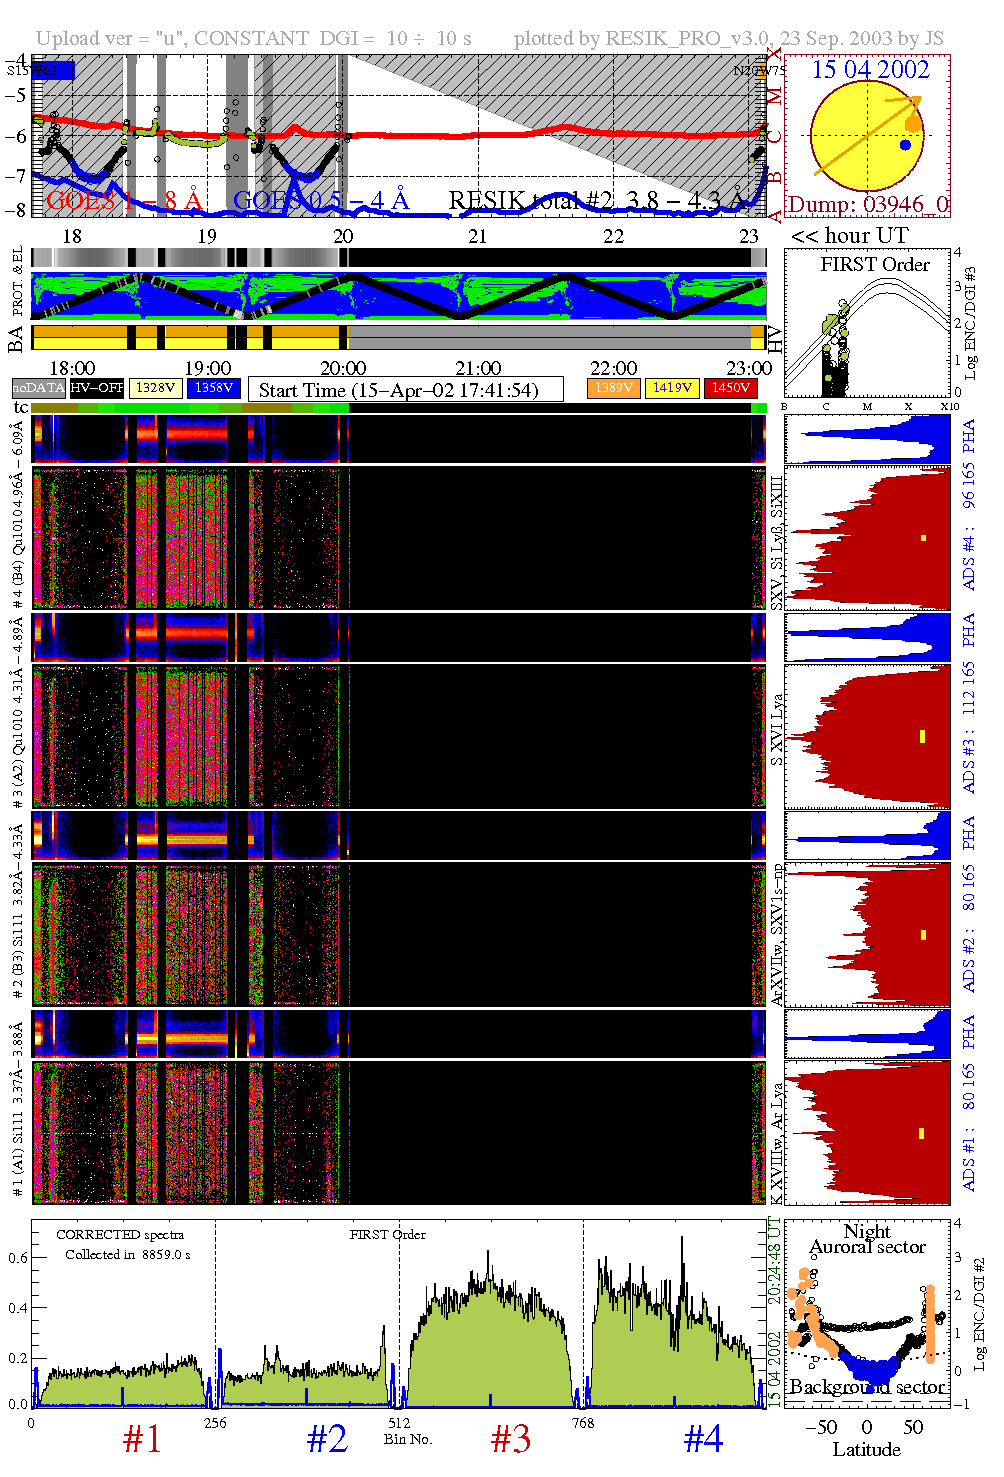This screenshot has width=1004, height=1477.
Task: Select the noDATA legend box
Action: 39,388
